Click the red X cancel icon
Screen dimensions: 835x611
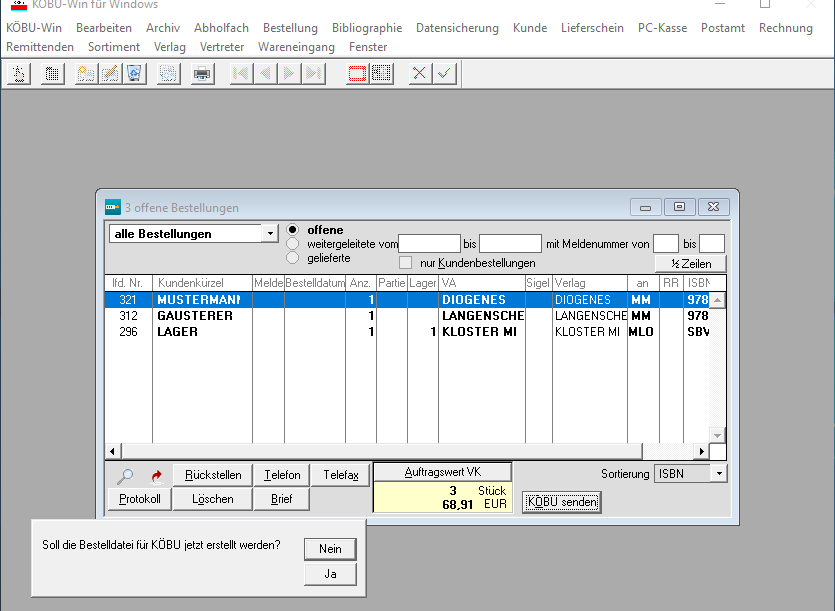pyautogui.click(x=420, y=74)
